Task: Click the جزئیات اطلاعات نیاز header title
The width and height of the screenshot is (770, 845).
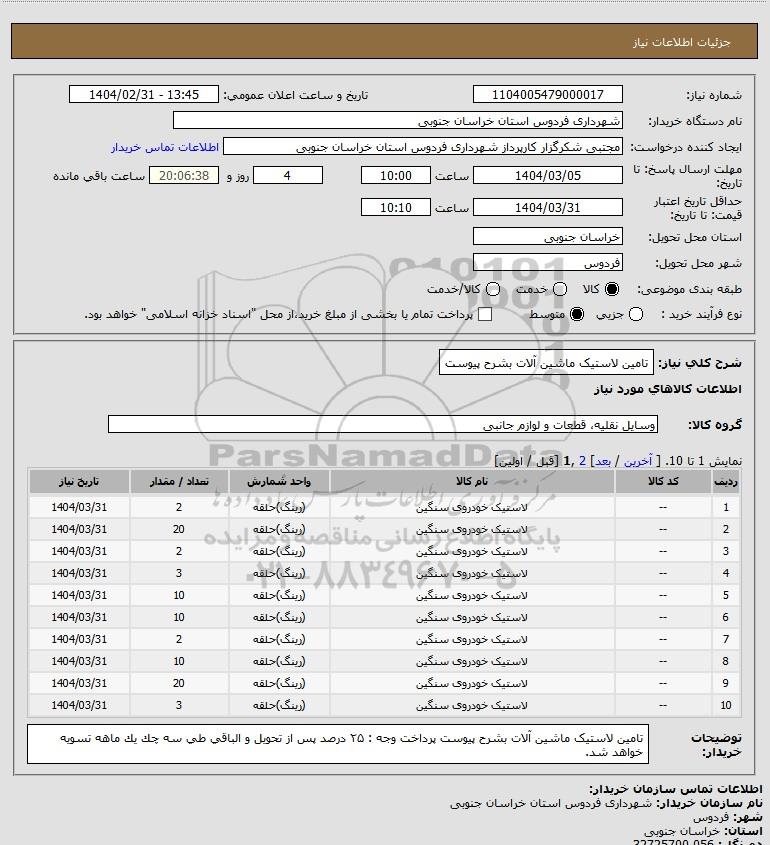Action: point(682,42)
